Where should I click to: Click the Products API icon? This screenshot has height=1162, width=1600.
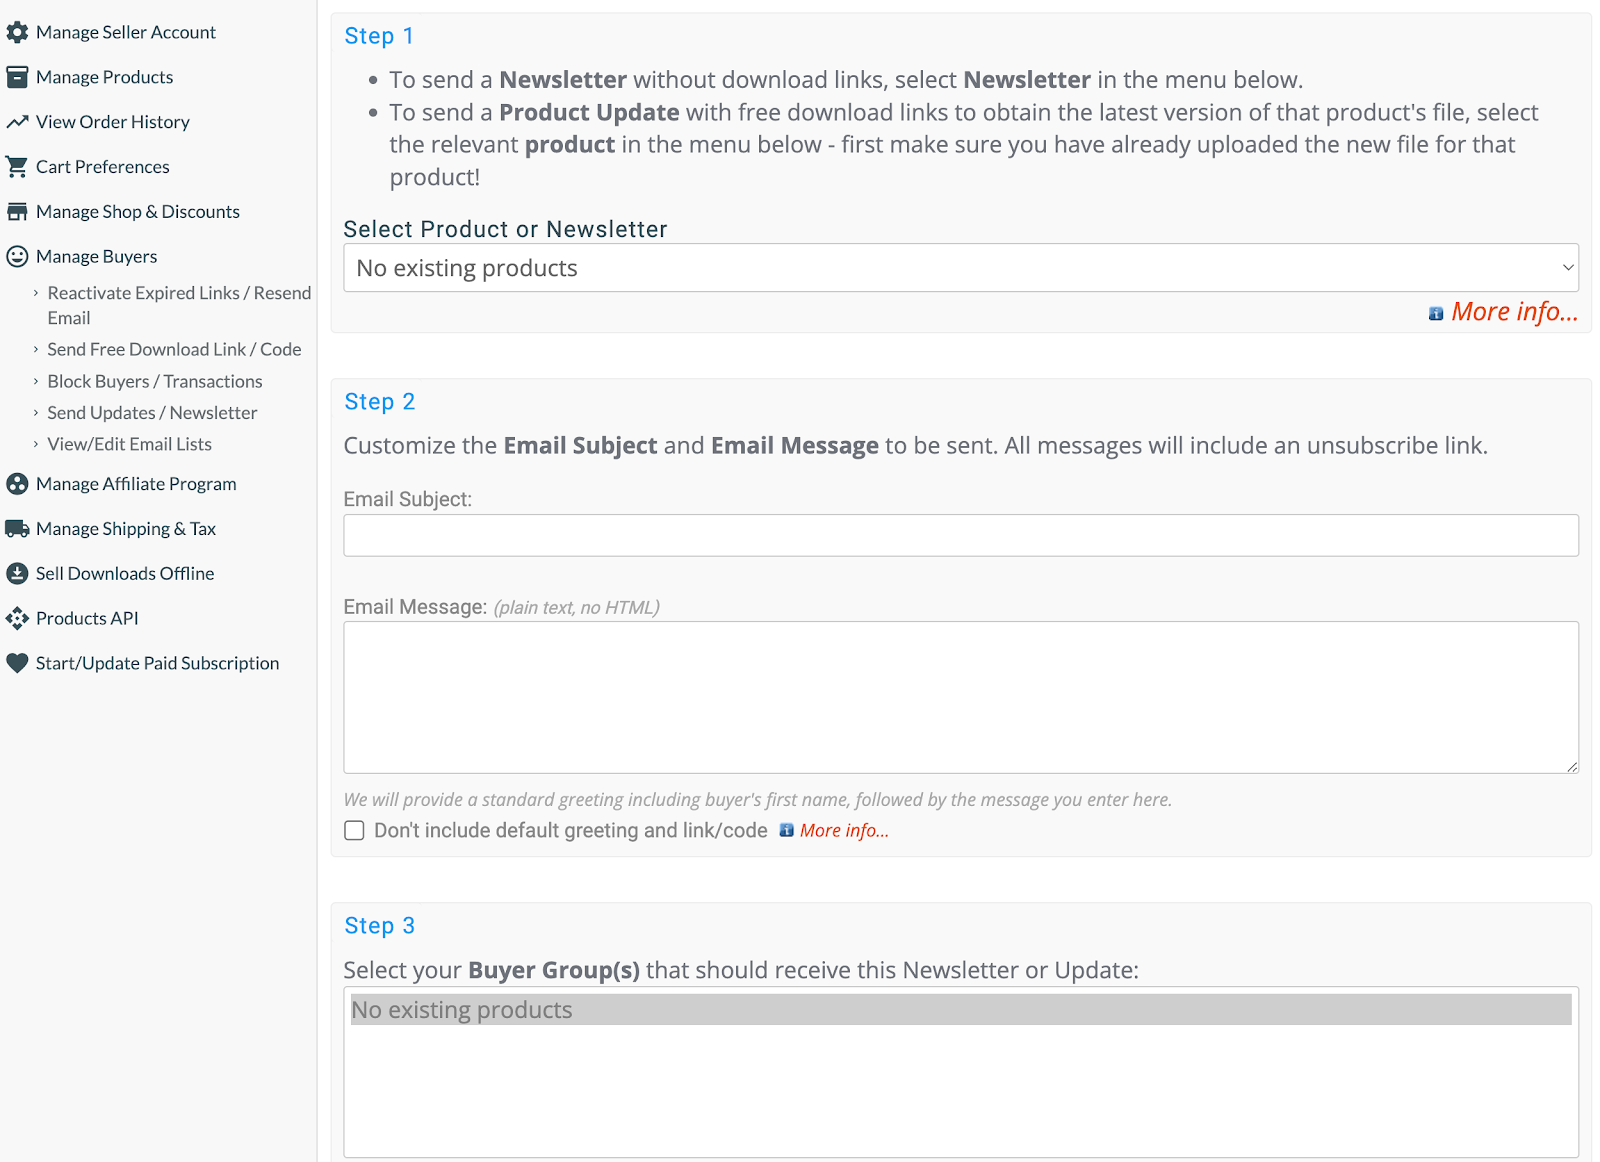coord(17,618)
